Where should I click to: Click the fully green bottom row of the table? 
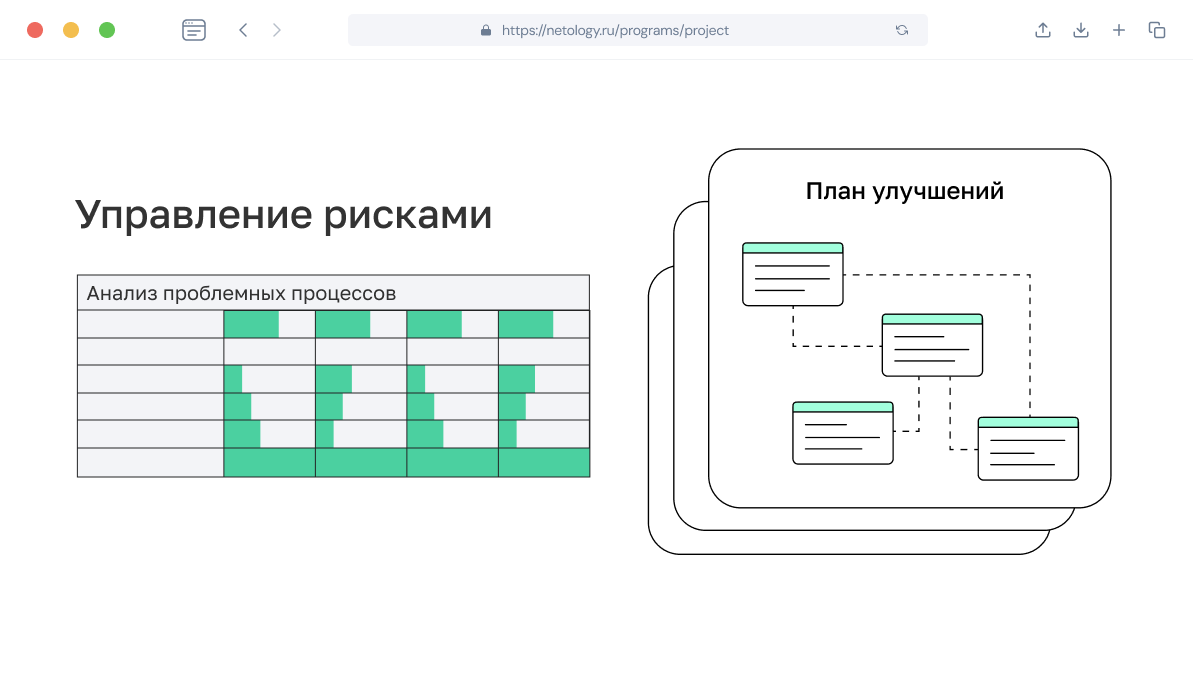click(406, 463)
